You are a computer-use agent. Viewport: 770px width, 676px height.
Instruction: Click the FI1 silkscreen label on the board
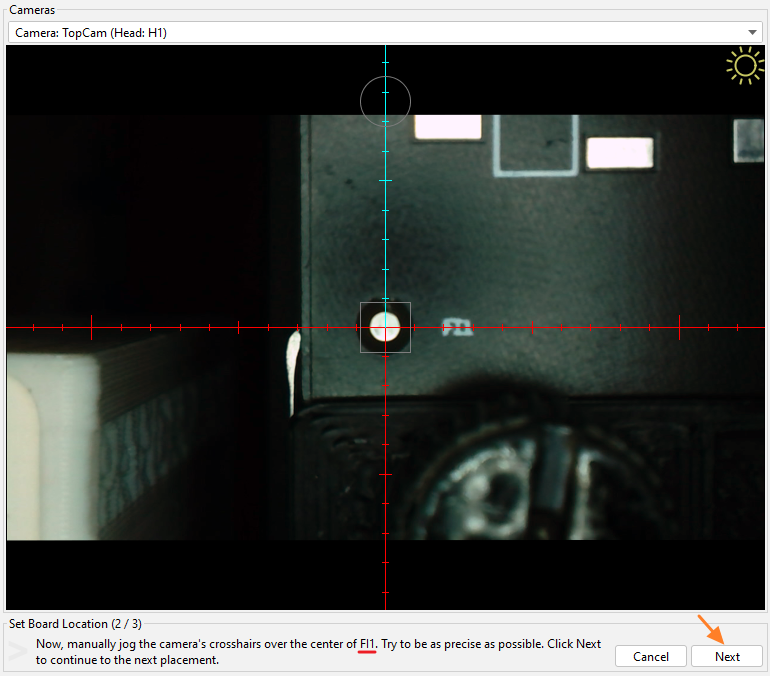click(x=458, y=327)
